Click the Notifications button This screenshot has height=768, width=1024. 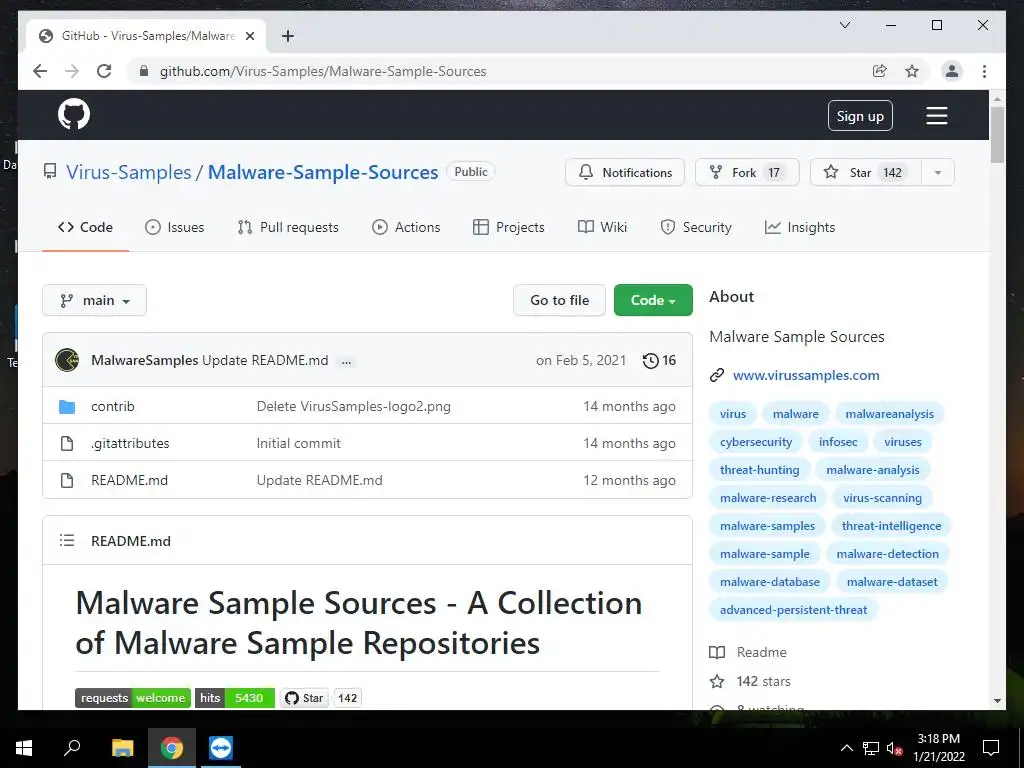click(x=625, y=172)
